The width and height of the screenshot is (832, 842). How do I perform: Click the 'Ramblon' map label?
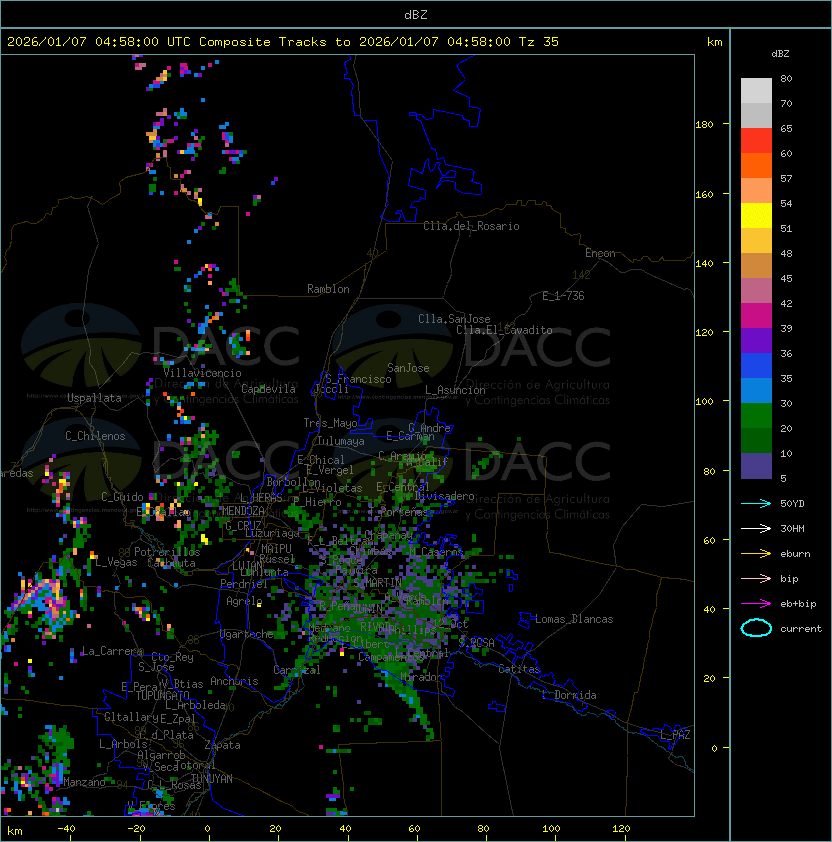[328, 289]
